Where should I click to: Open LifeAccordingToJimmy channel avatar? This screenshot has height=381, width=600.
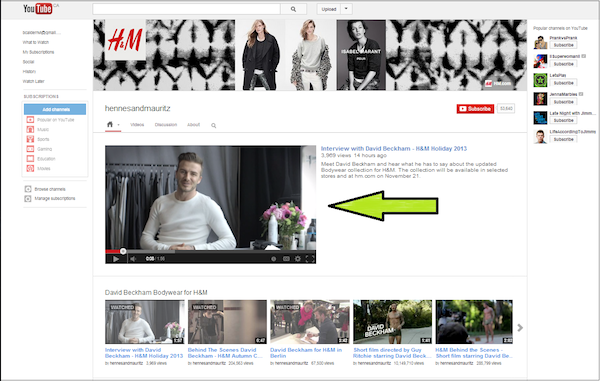click(540, 137)
